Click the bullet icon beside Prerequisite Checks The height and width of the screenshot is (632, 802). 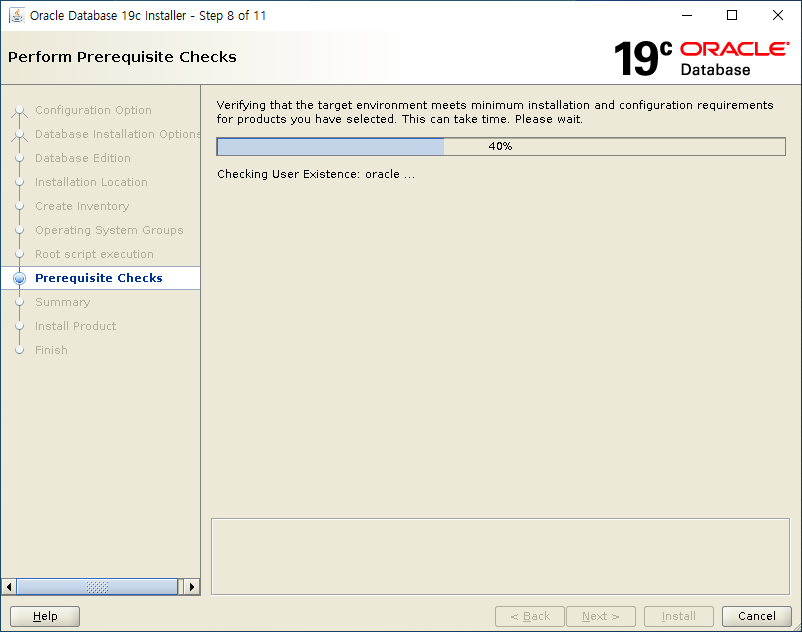click(19, 278)
